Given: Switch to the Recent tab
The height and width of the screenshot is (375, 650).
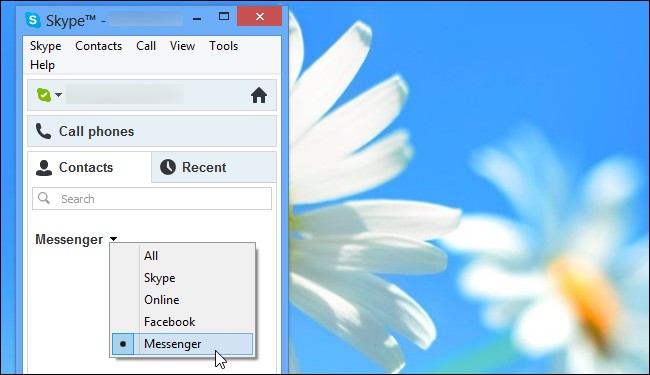Looking at the screenshot, I should tap(214, 167).
